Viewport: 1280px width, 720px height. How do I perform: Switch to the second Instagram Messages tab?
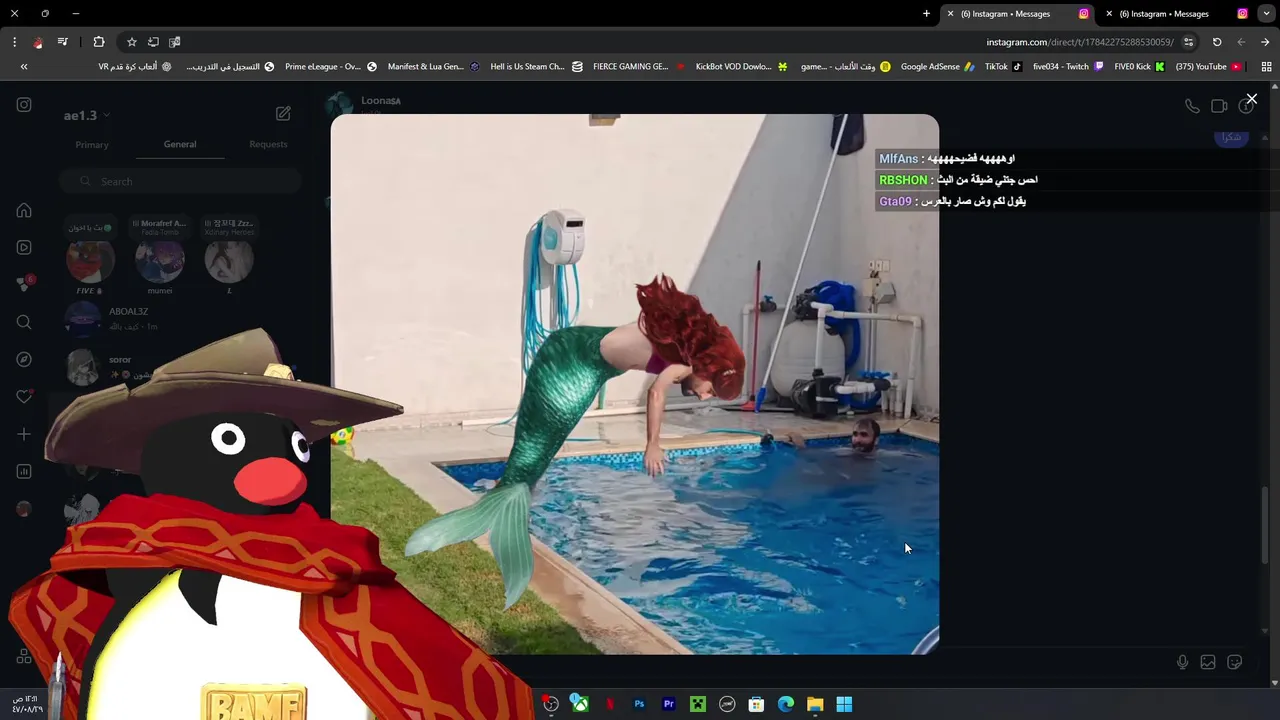[1176, 14]
